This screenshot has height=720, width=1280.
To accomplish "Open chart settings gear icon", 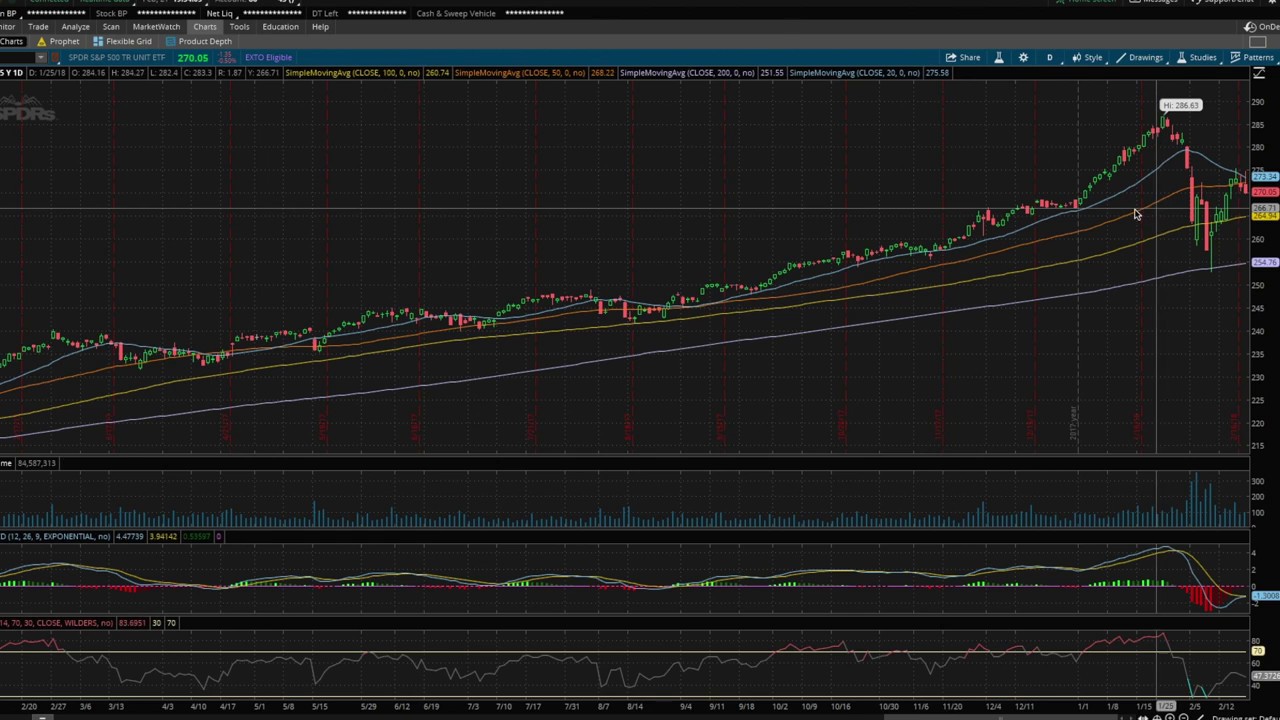I will coord(1023,57).
